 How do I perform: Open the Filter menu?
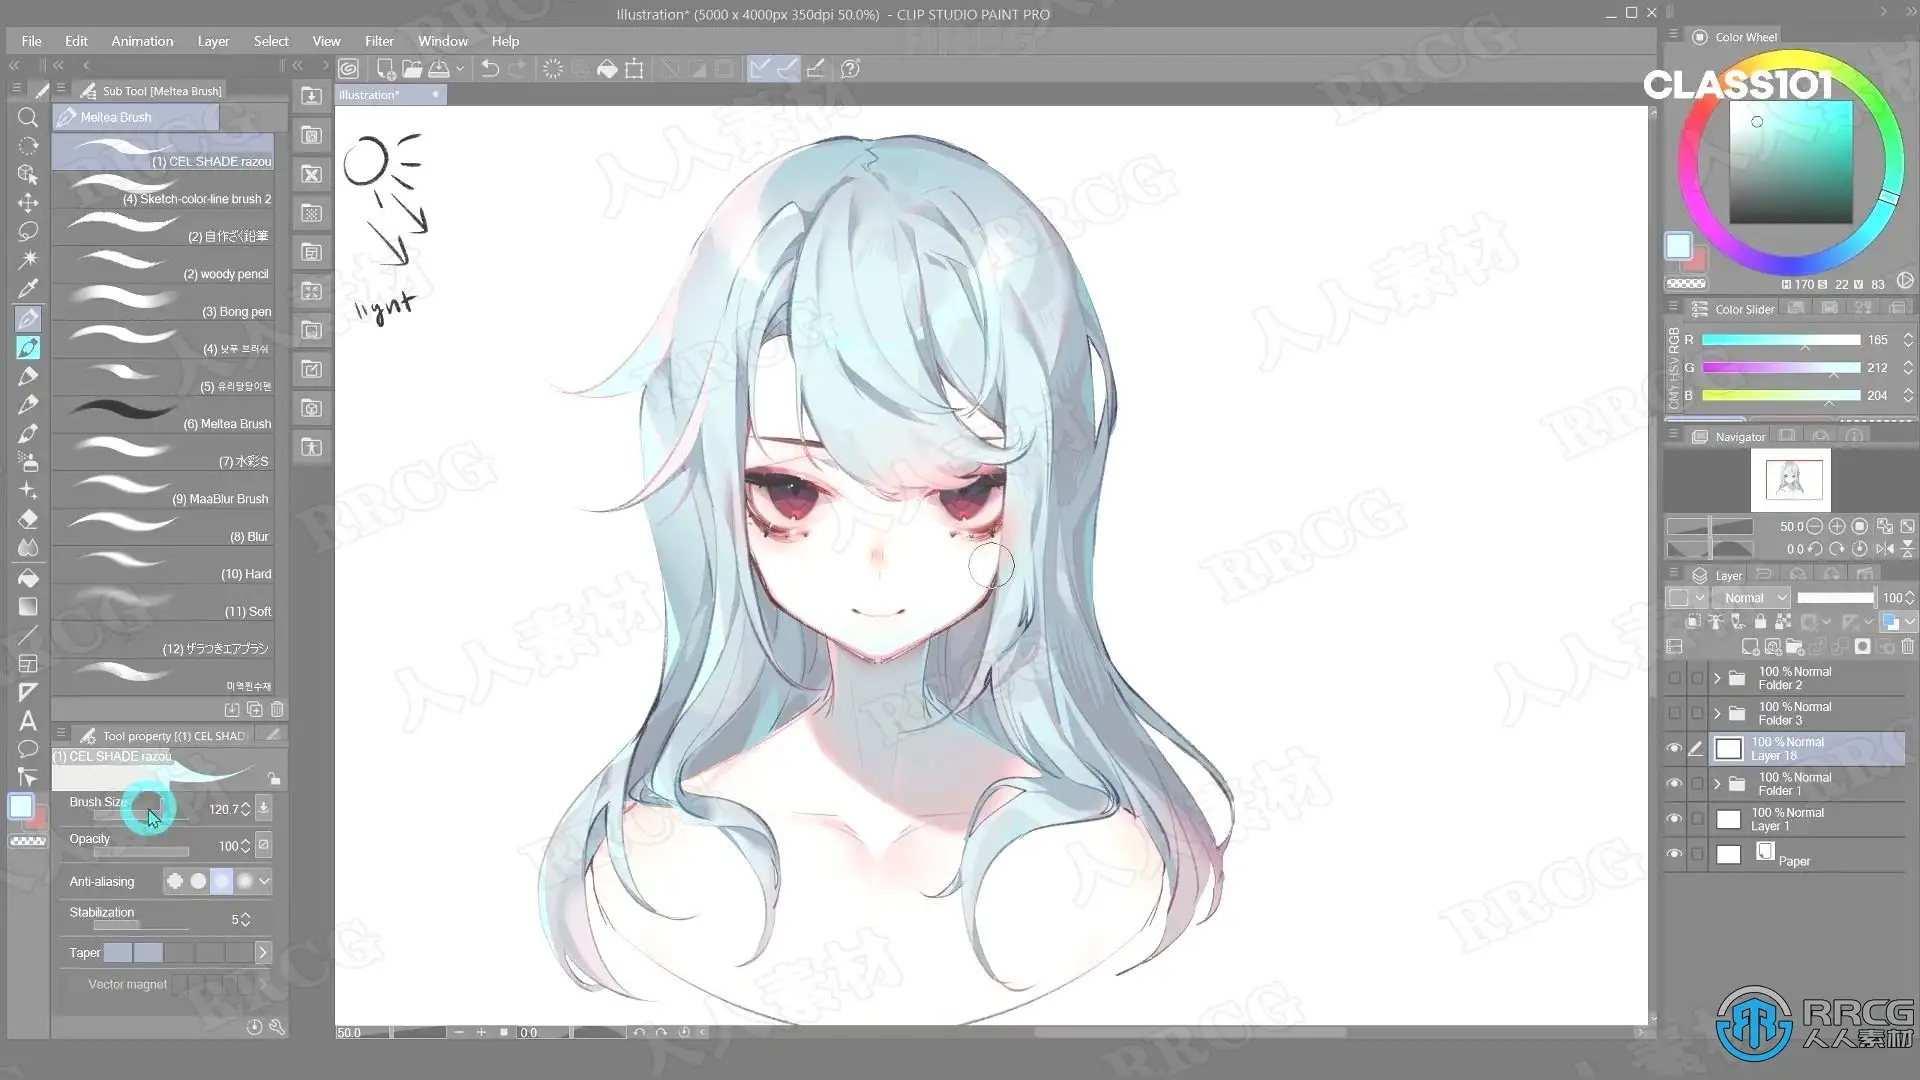click(x=379, y=41)
